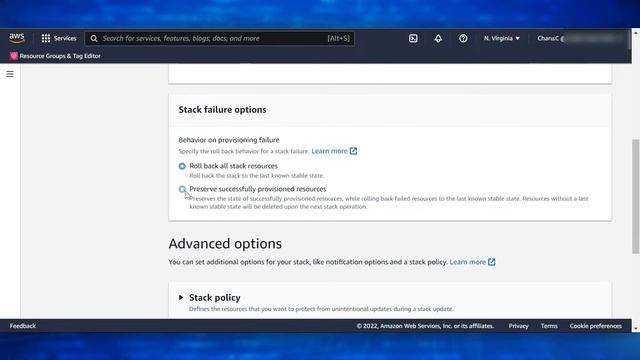Click external link icon beside Advanced options Learn more

pyautogui.click(x=491, y=262)
